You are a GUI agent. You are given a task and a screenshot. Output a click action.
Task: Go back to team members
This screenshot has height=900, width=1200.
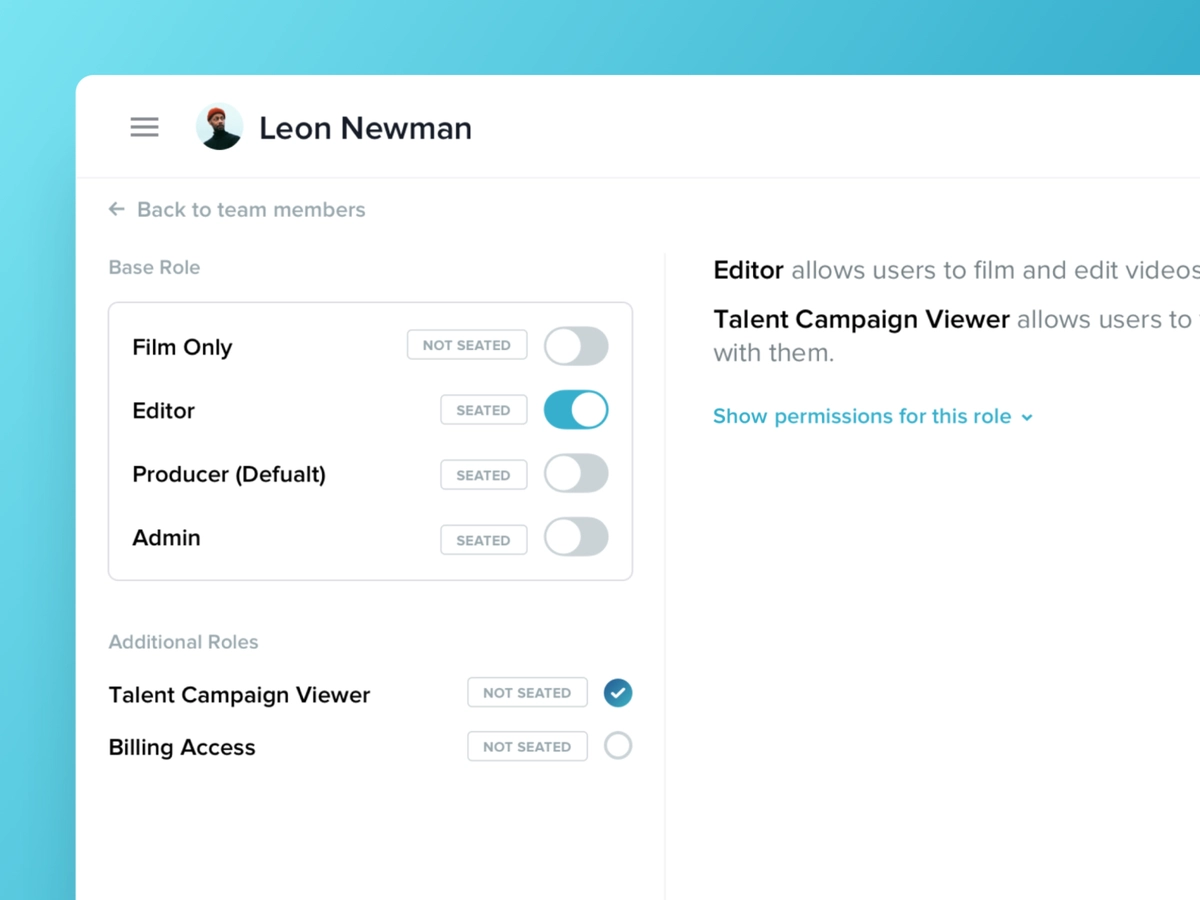coord(250,210)
